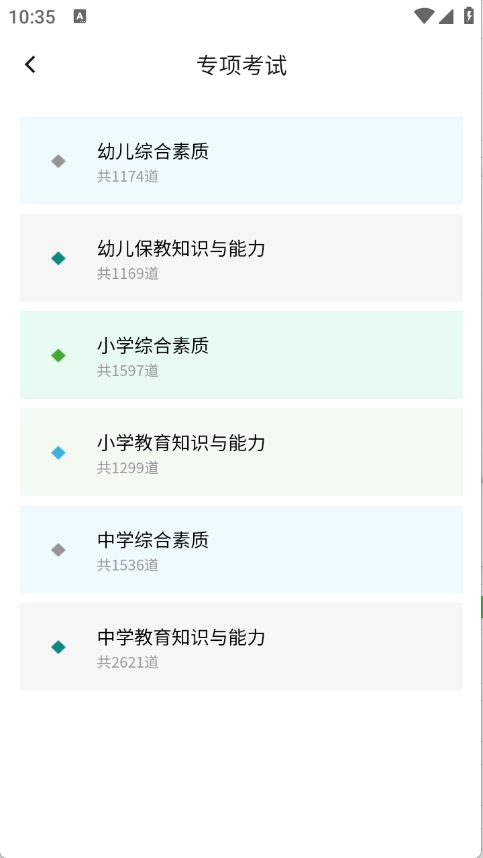Tap the 共2621道 question count
This screenshot has width=483, height=858.
coord(128,663)
